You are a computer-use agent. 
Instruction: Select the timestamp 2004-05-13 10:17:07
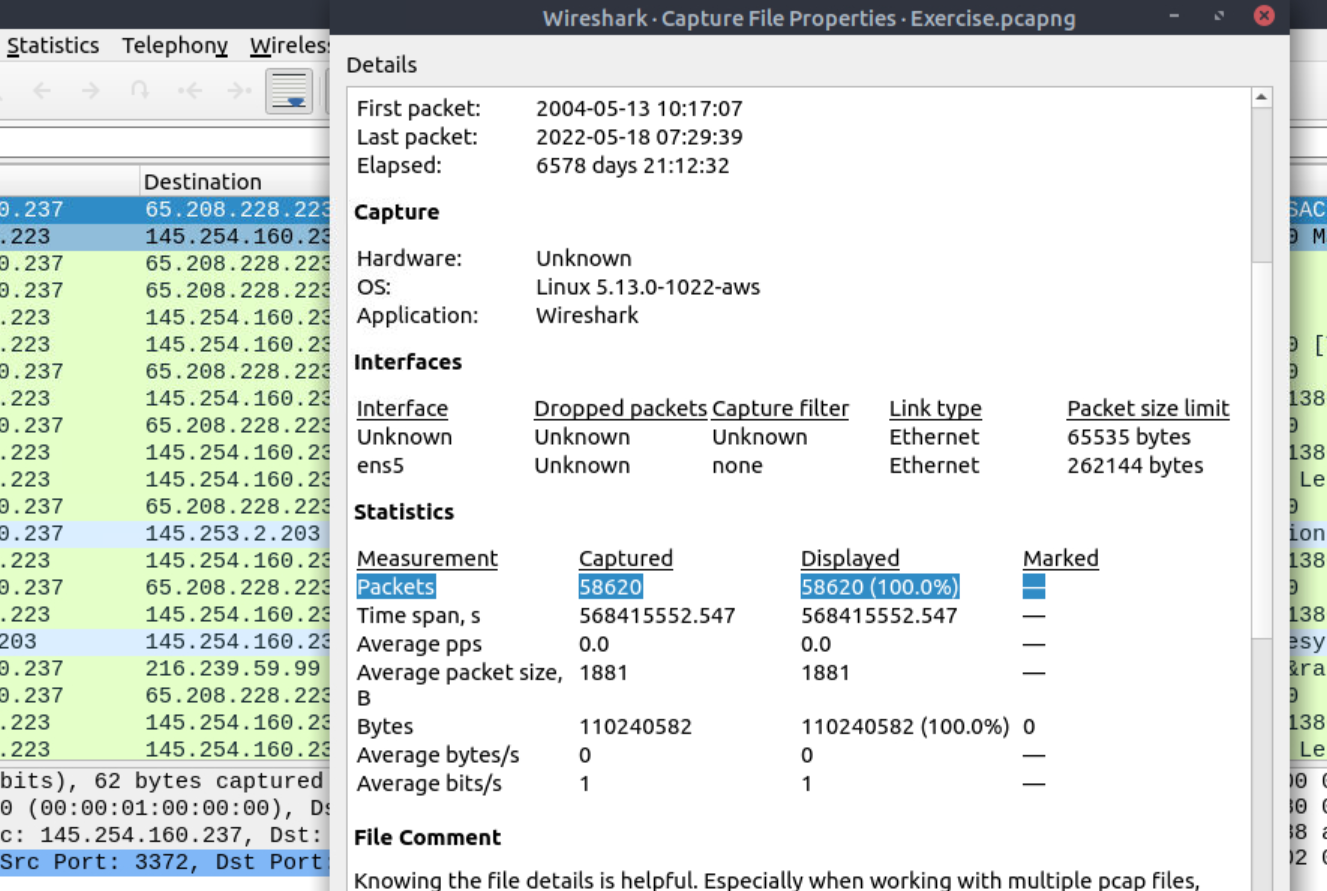coord(640,108)
